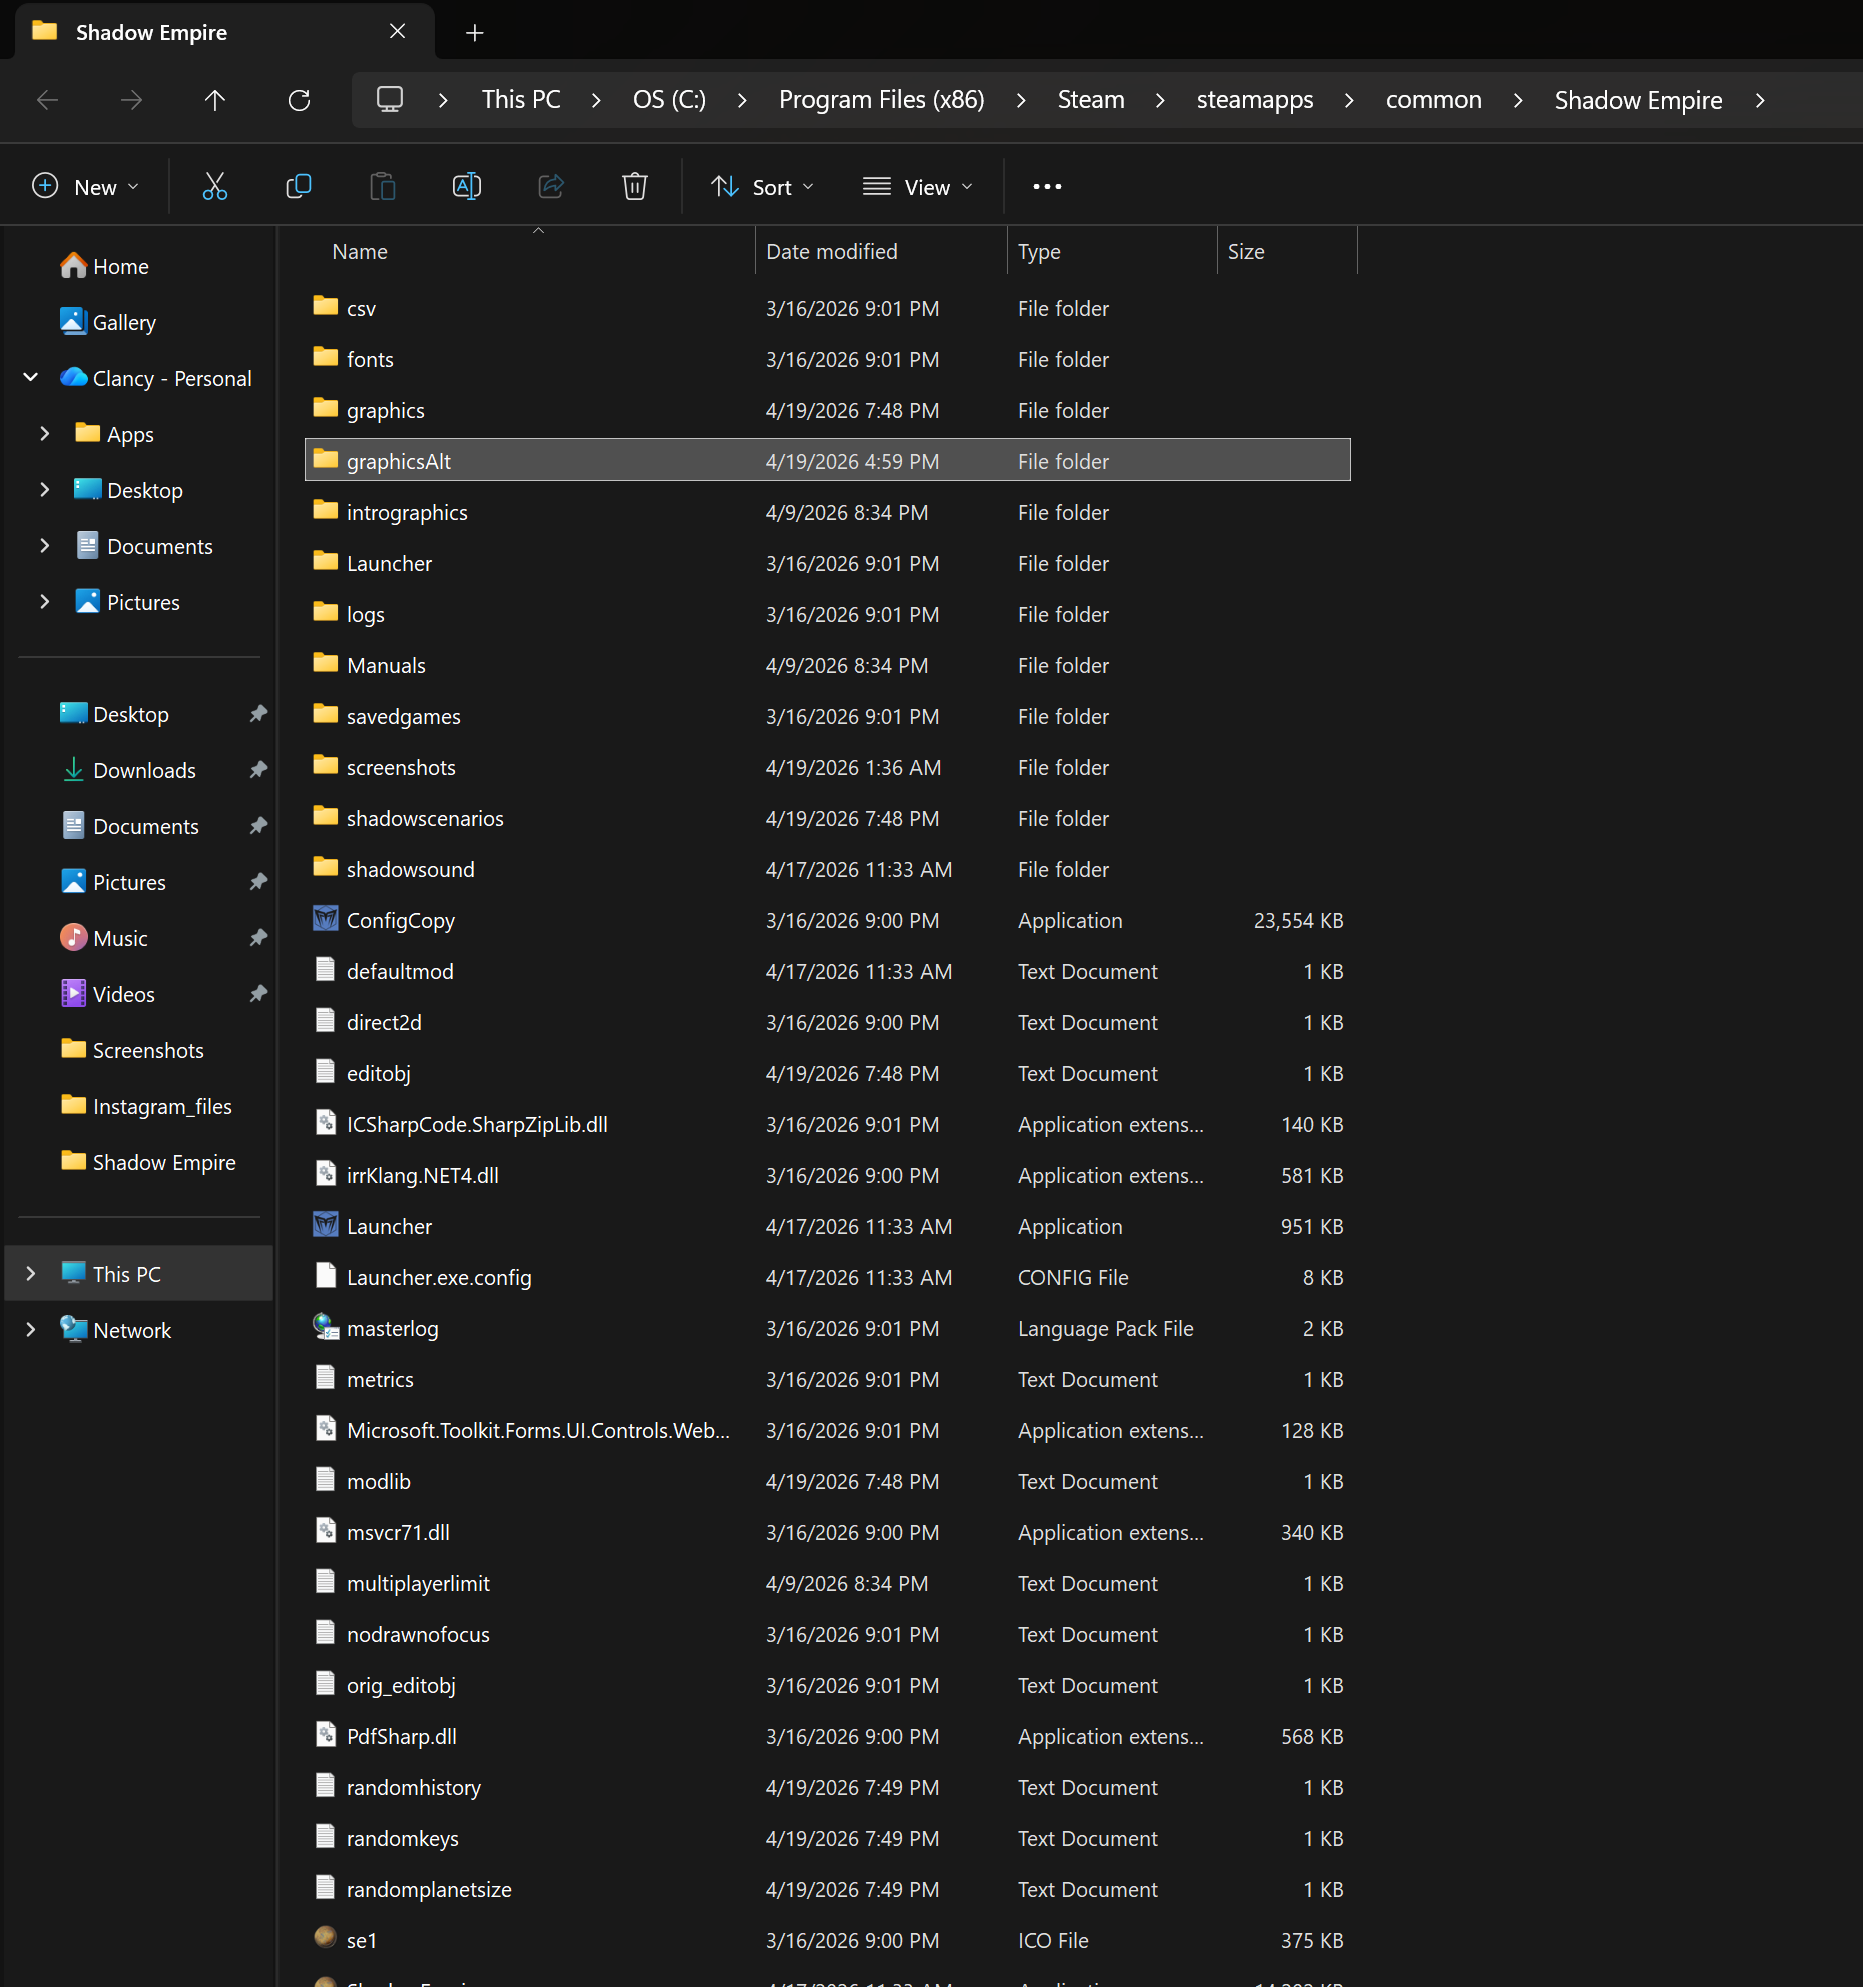Navigate to common breadcrumb
This screenshot has width=1863, height=1987.
(x=1433, y=100)
